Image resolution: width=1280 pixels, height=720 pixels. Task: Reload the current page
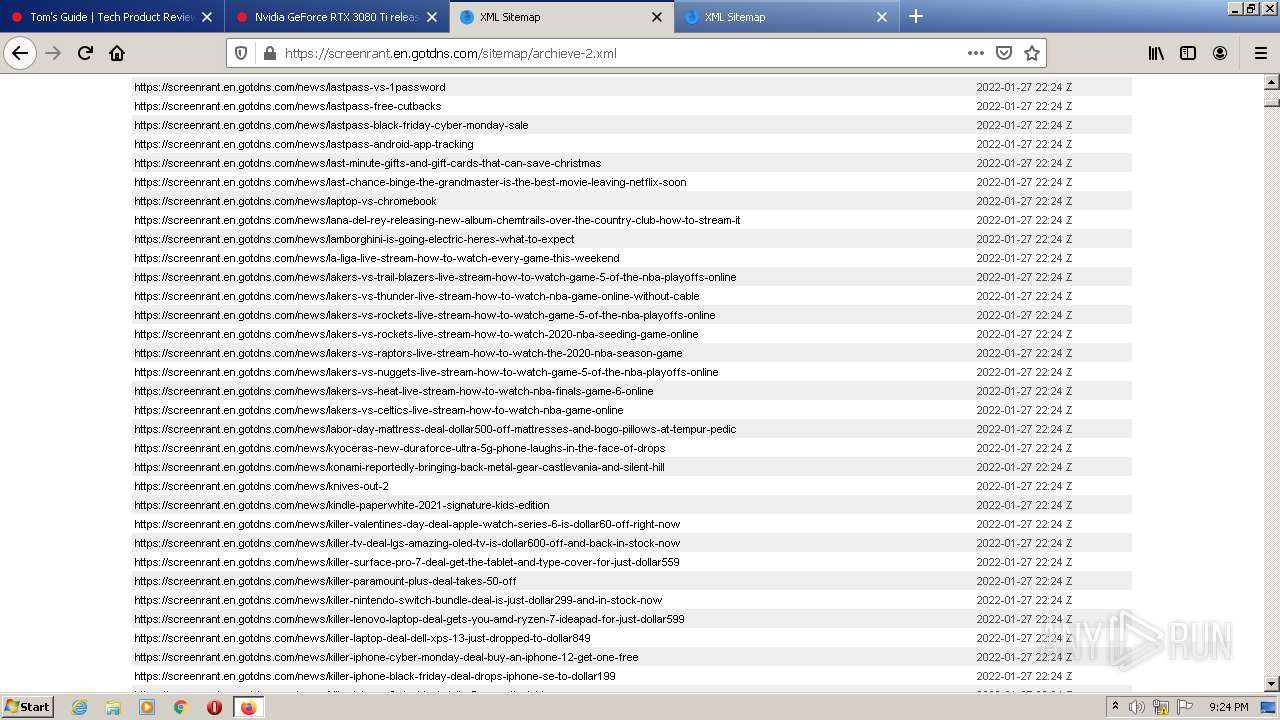tap(85, 53)
